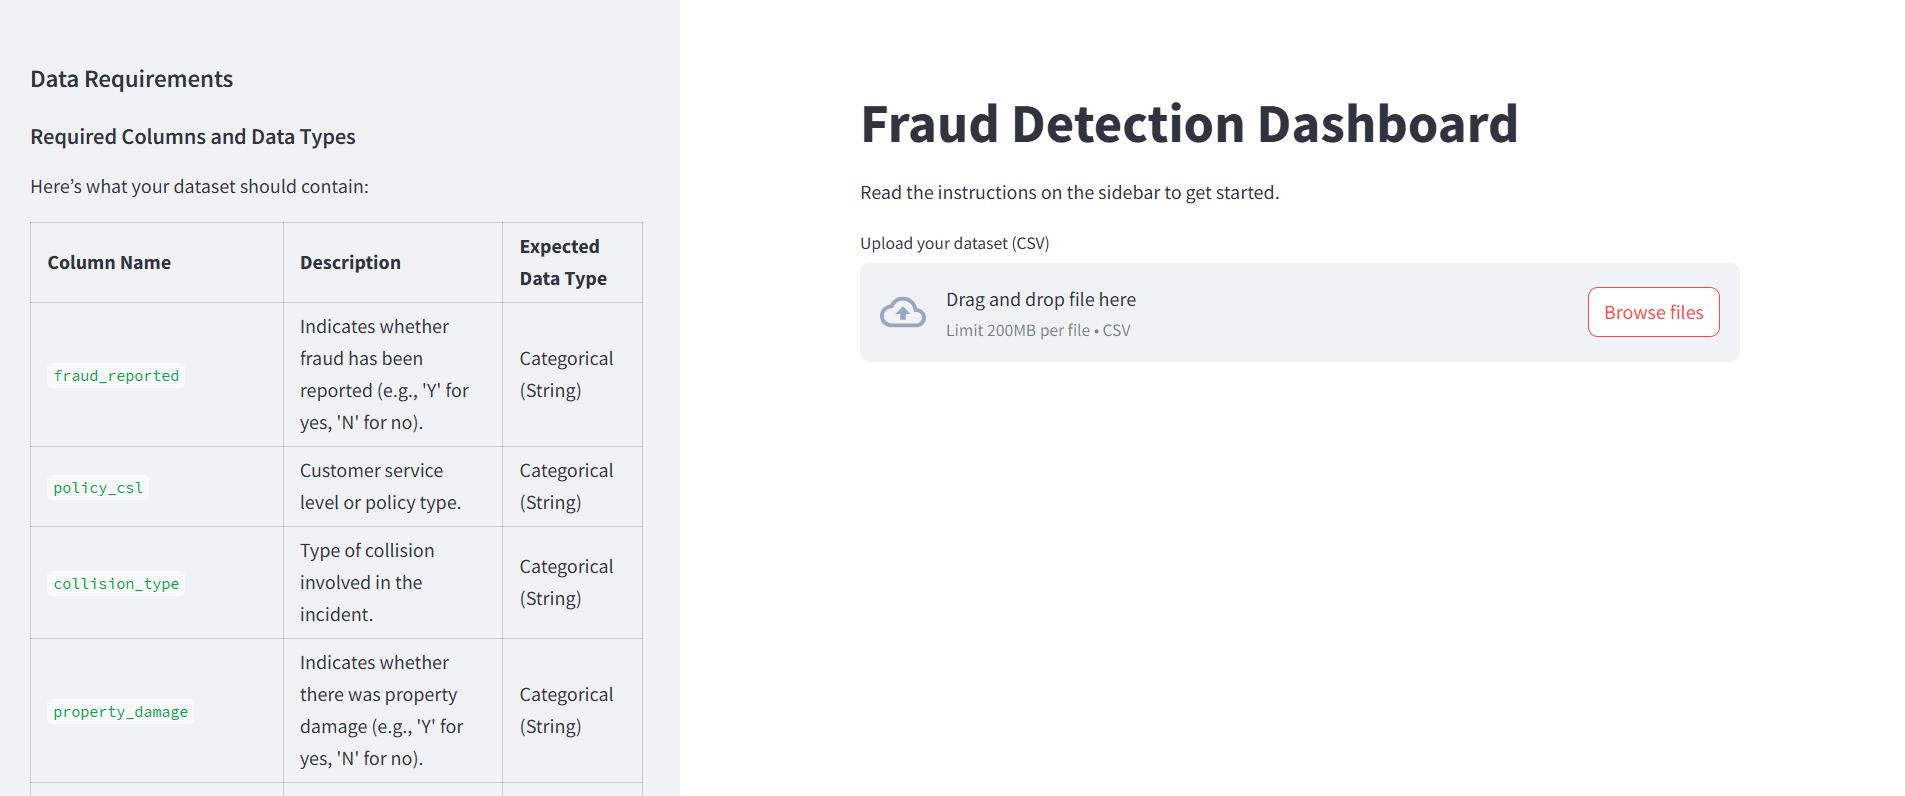This screenshot has height=796, width=1905.
Task: Click the Browse files button
Action: [1653, 312]
